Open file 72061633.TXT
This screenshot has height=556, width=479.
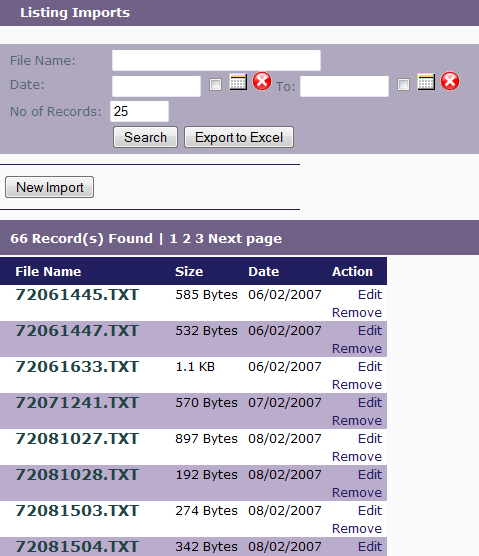coord(77,367)
